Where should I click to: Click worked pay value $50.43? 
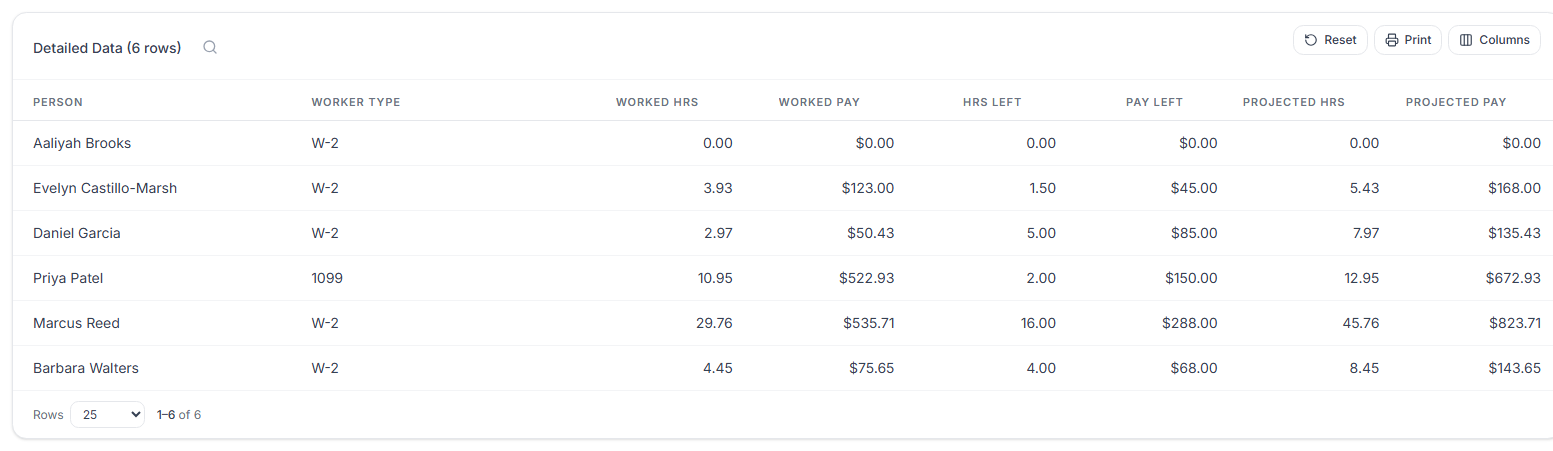coord(871,233)
